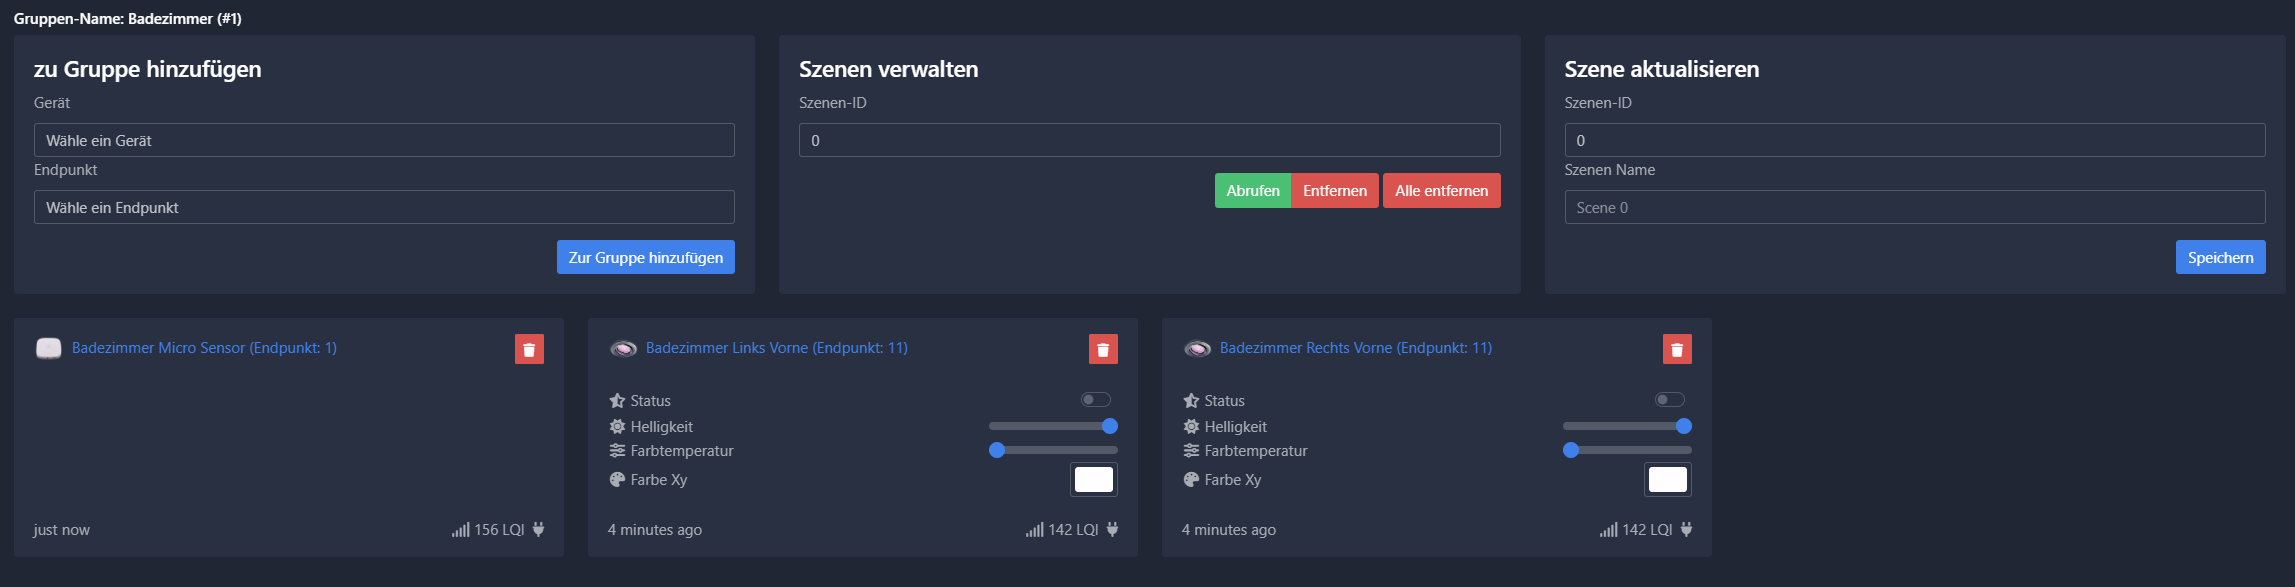Click power plug icon on Rechts Vorne card
Screen dimensions: 2295x587
point(1686,530)
